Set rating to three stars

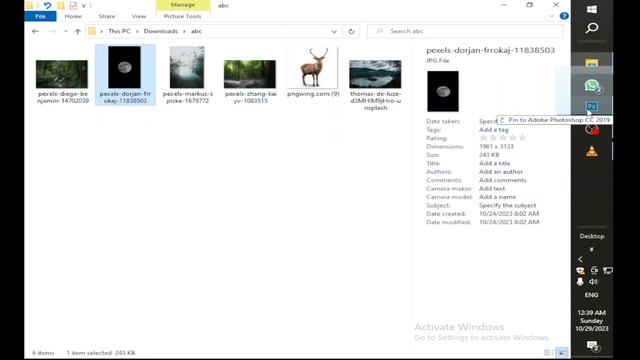(503, 138)
